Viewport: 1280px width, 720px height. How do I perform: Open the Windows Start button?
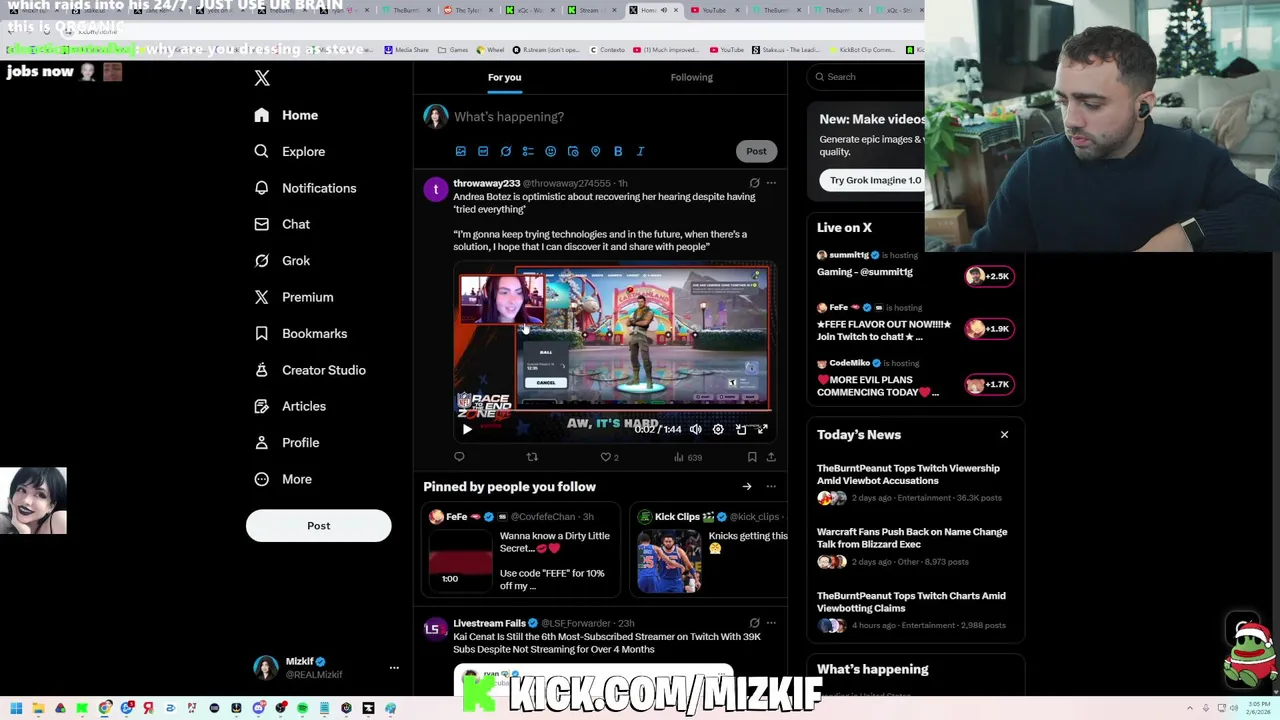16,709
